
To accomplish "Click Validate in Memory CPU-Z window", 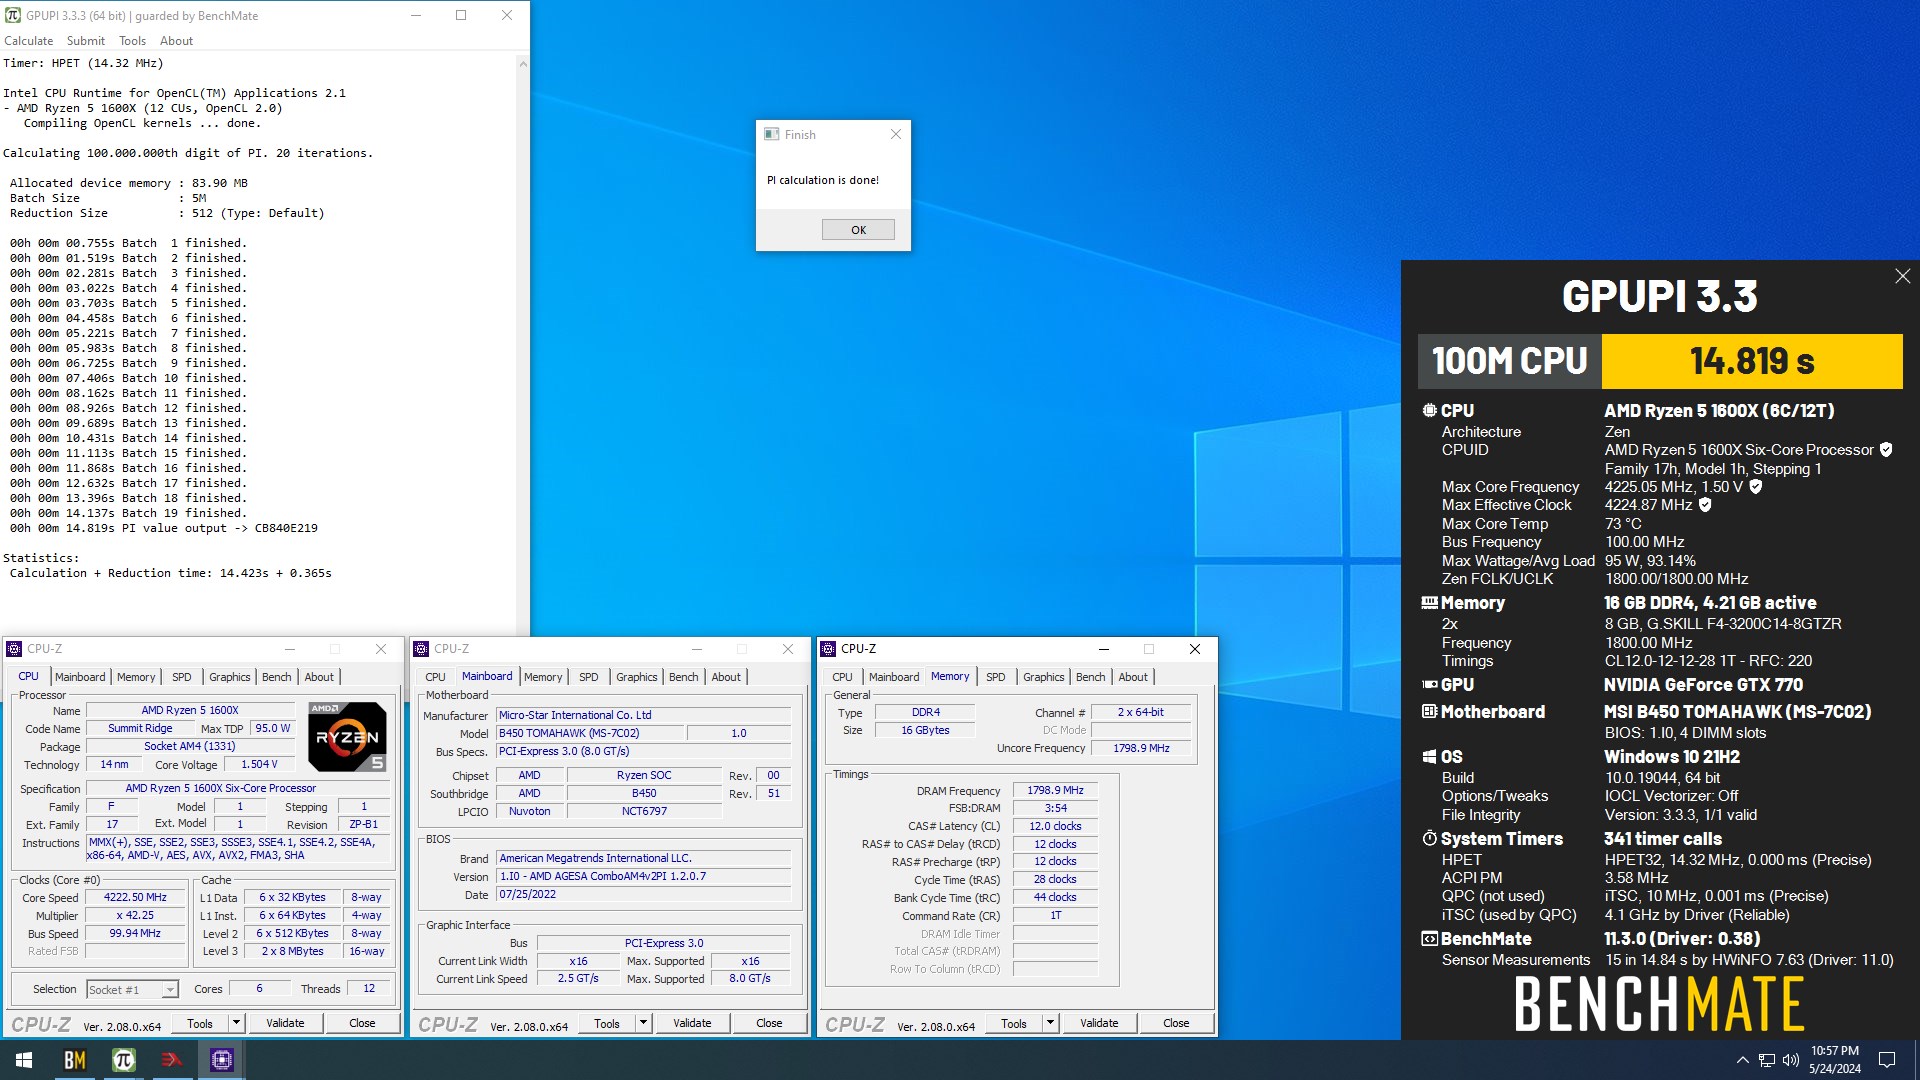I will pyautogui.click(x=1099, y=1023).
